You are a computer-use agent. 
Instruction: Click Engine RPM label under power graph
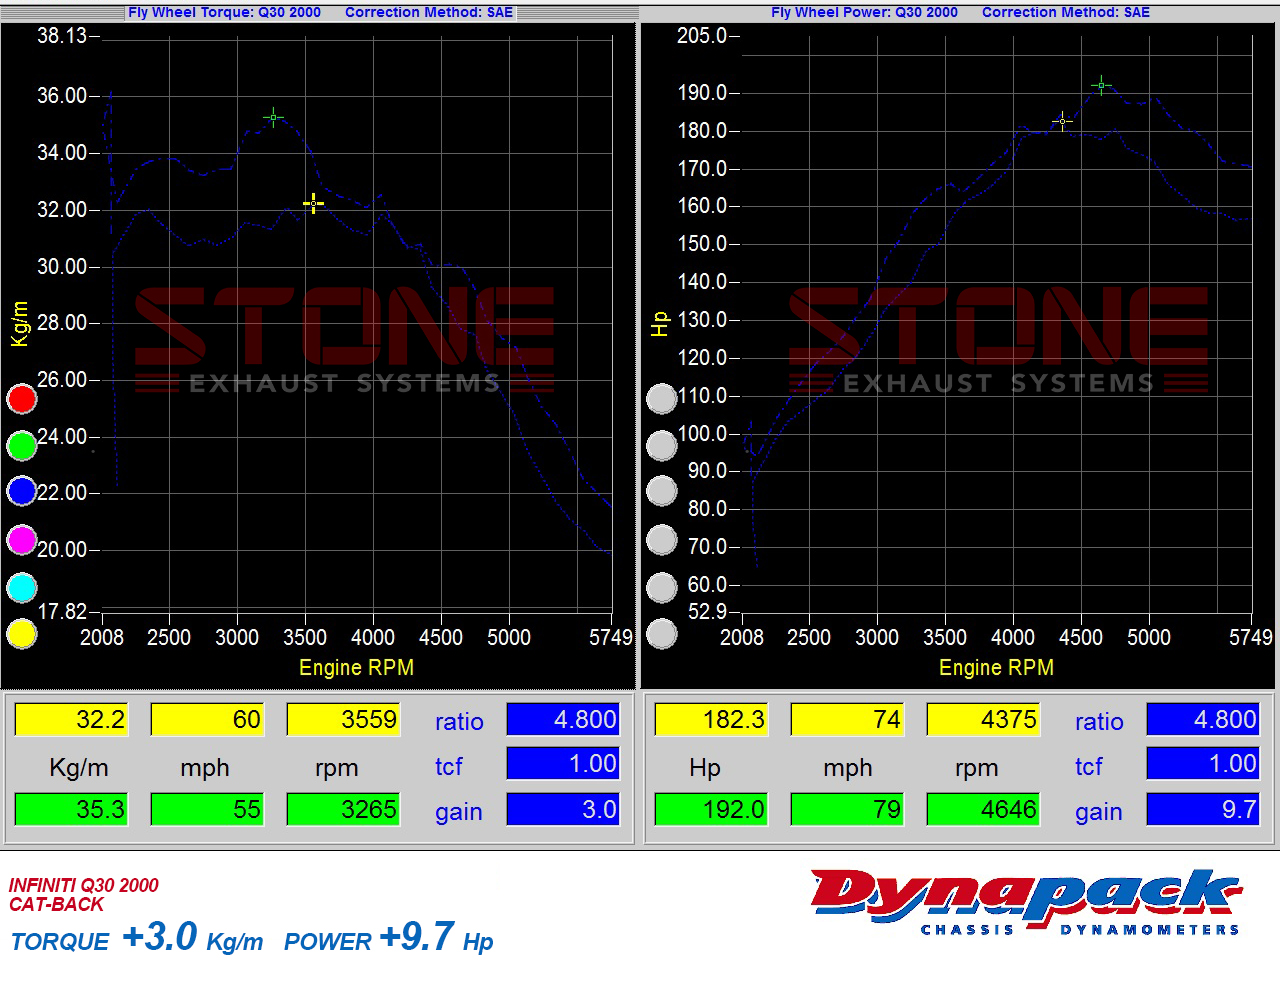tap(996, 667)
